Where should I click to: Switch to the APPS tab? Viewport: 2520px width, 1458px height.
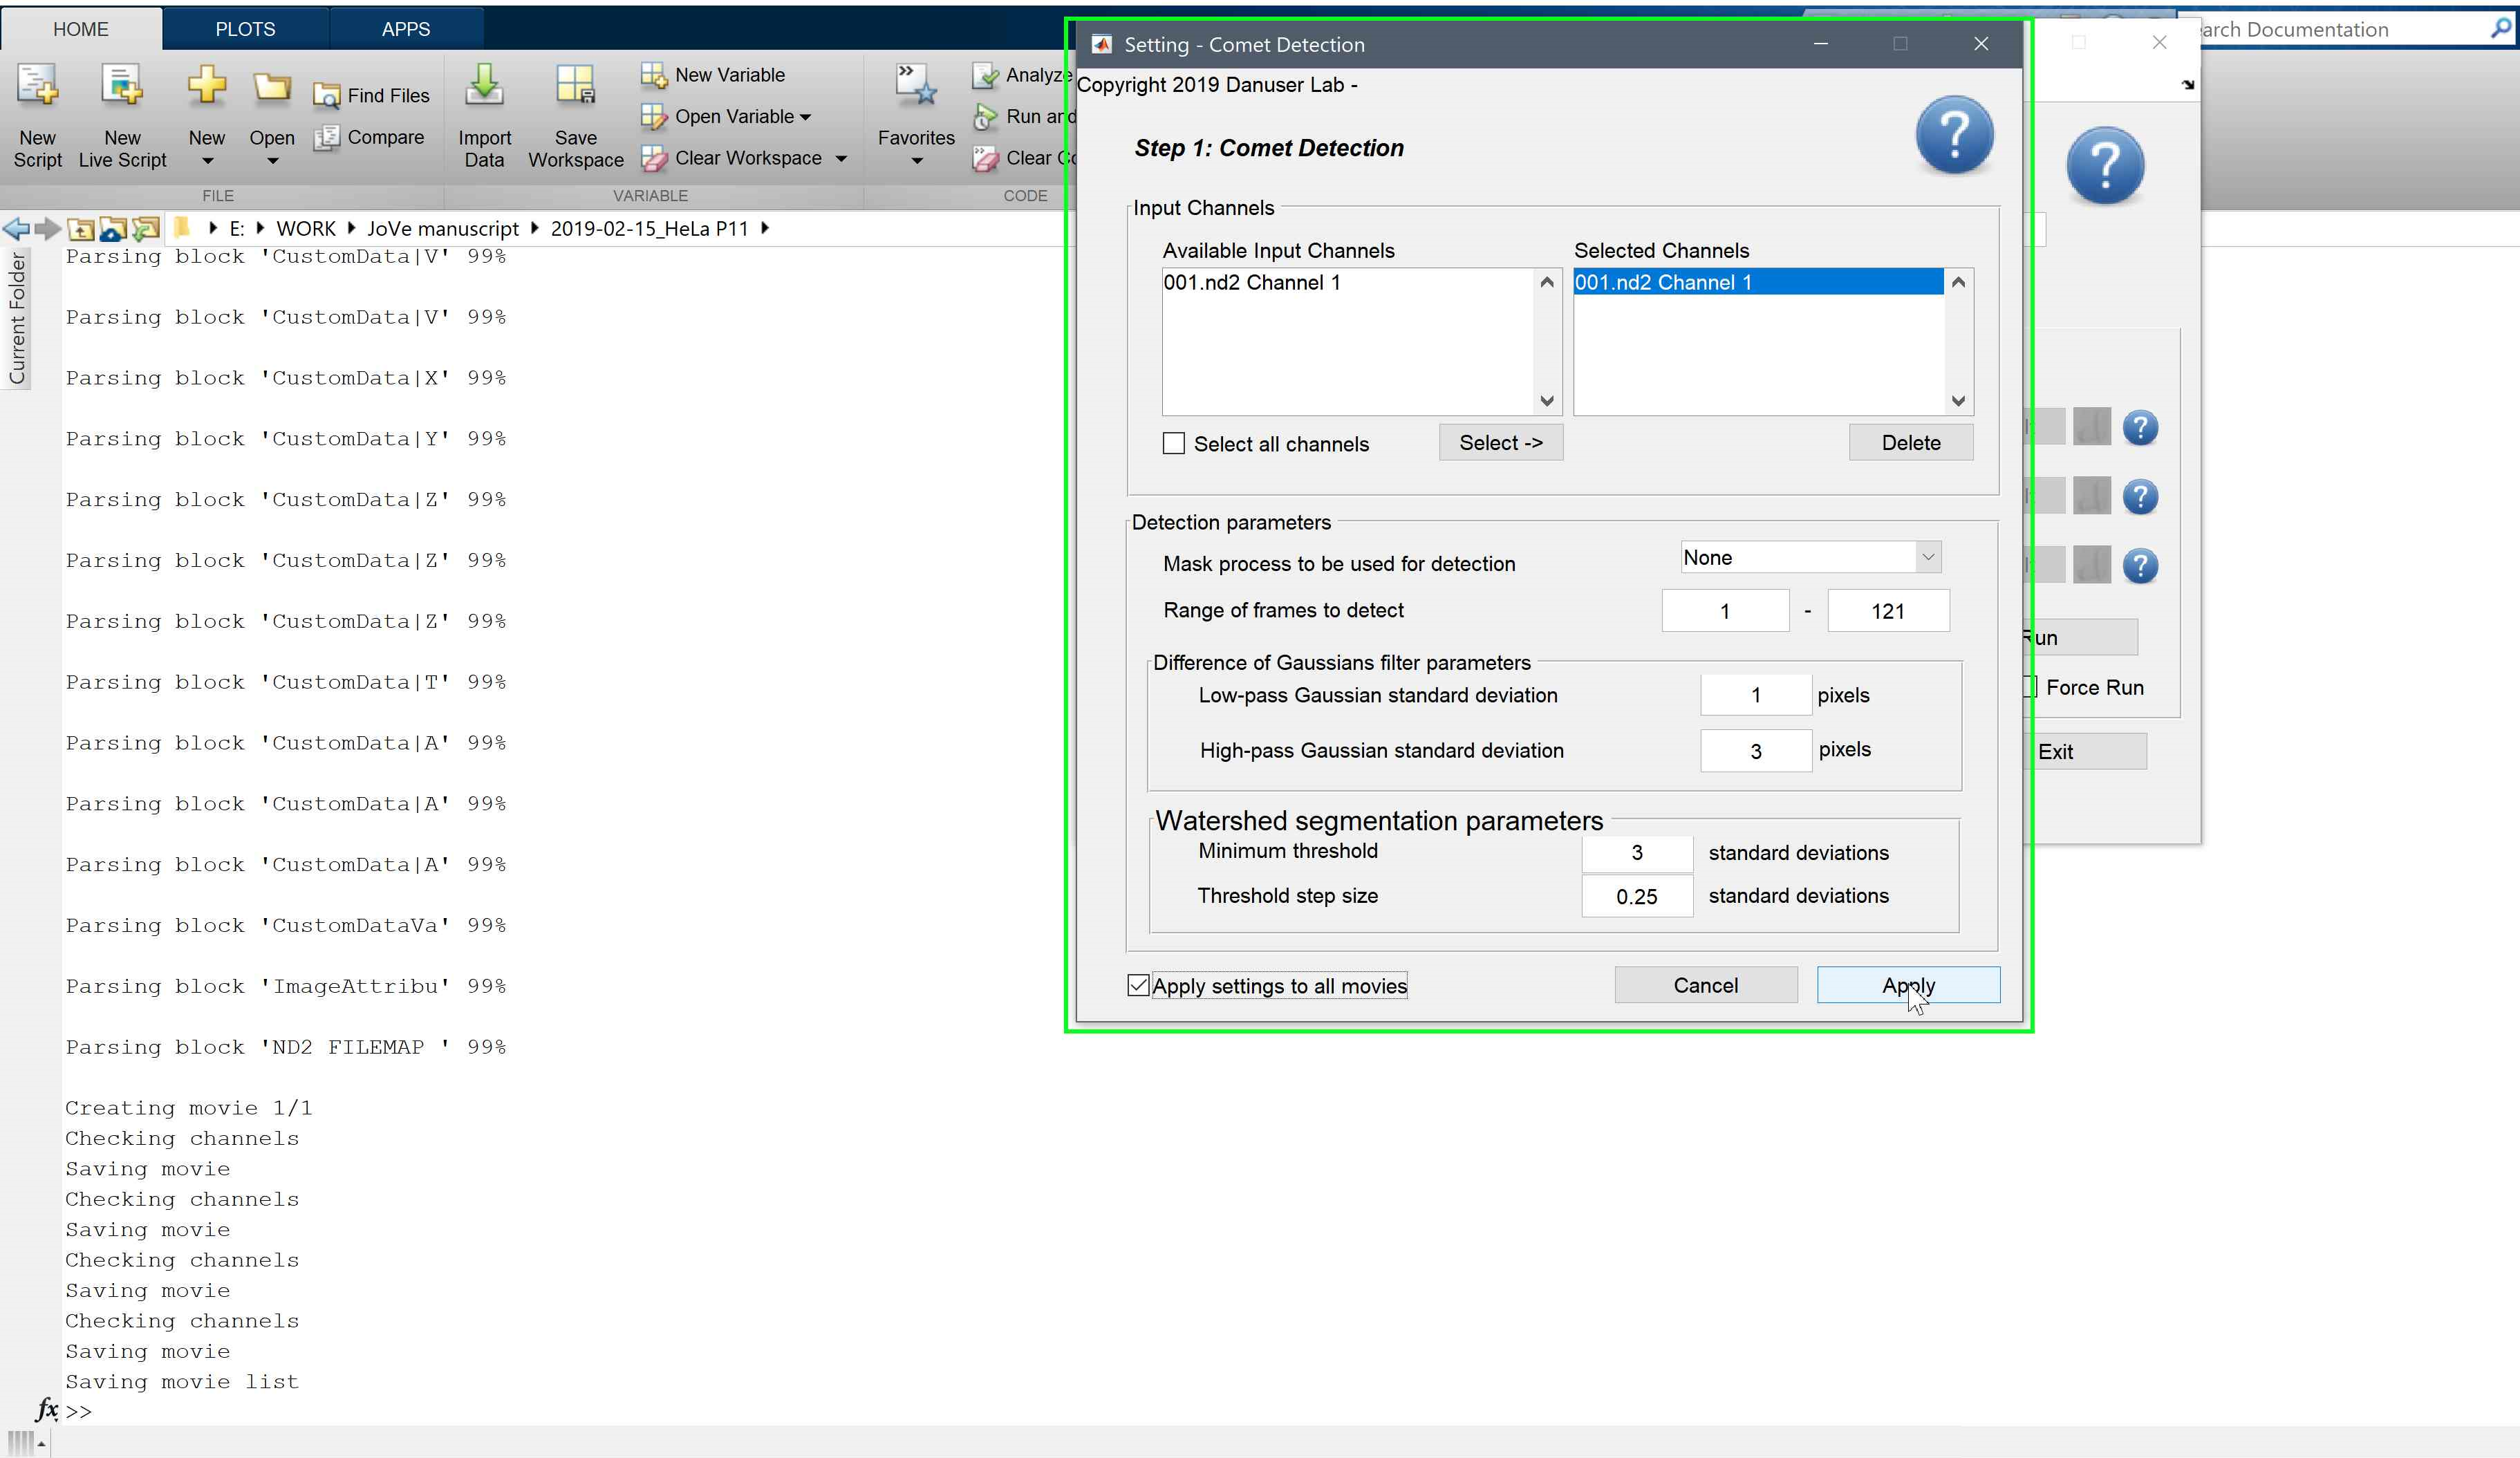[405, 29]
